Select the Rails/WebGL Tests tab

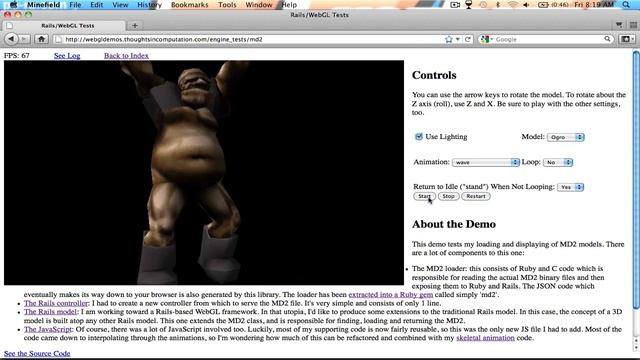[63, 25]
